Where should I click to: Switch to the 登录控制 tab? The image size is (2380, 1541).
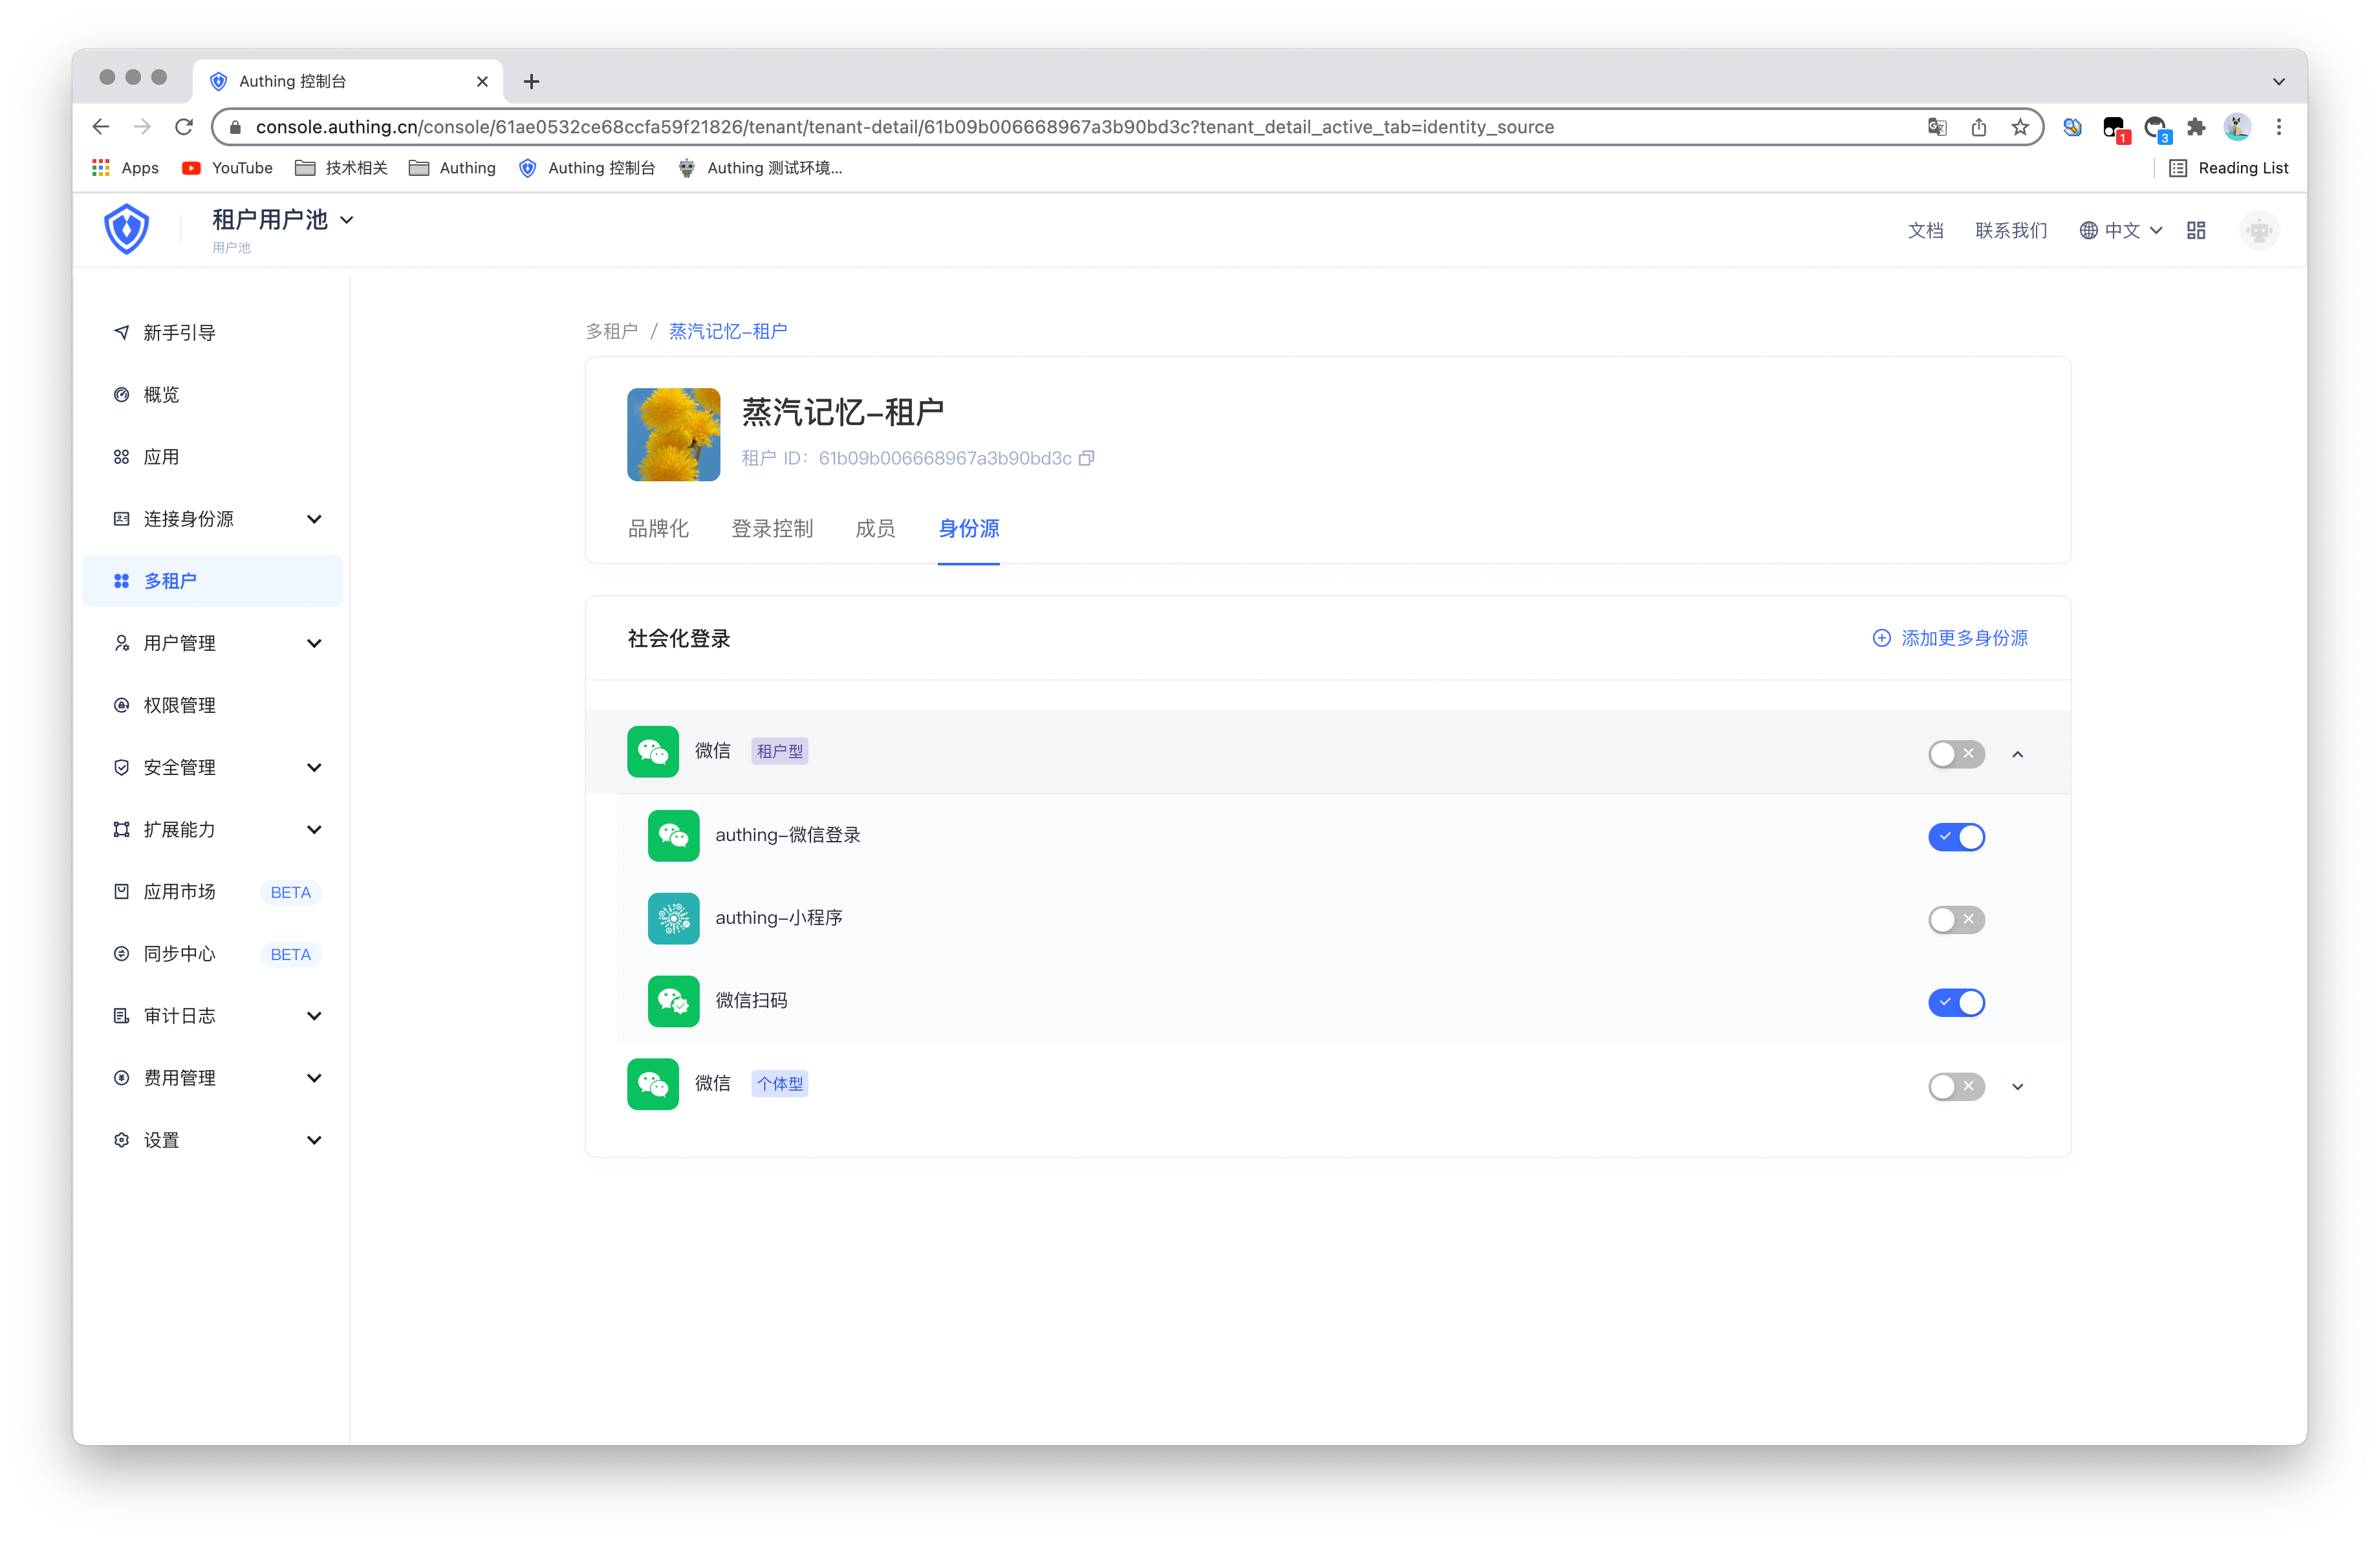[772, 529]
